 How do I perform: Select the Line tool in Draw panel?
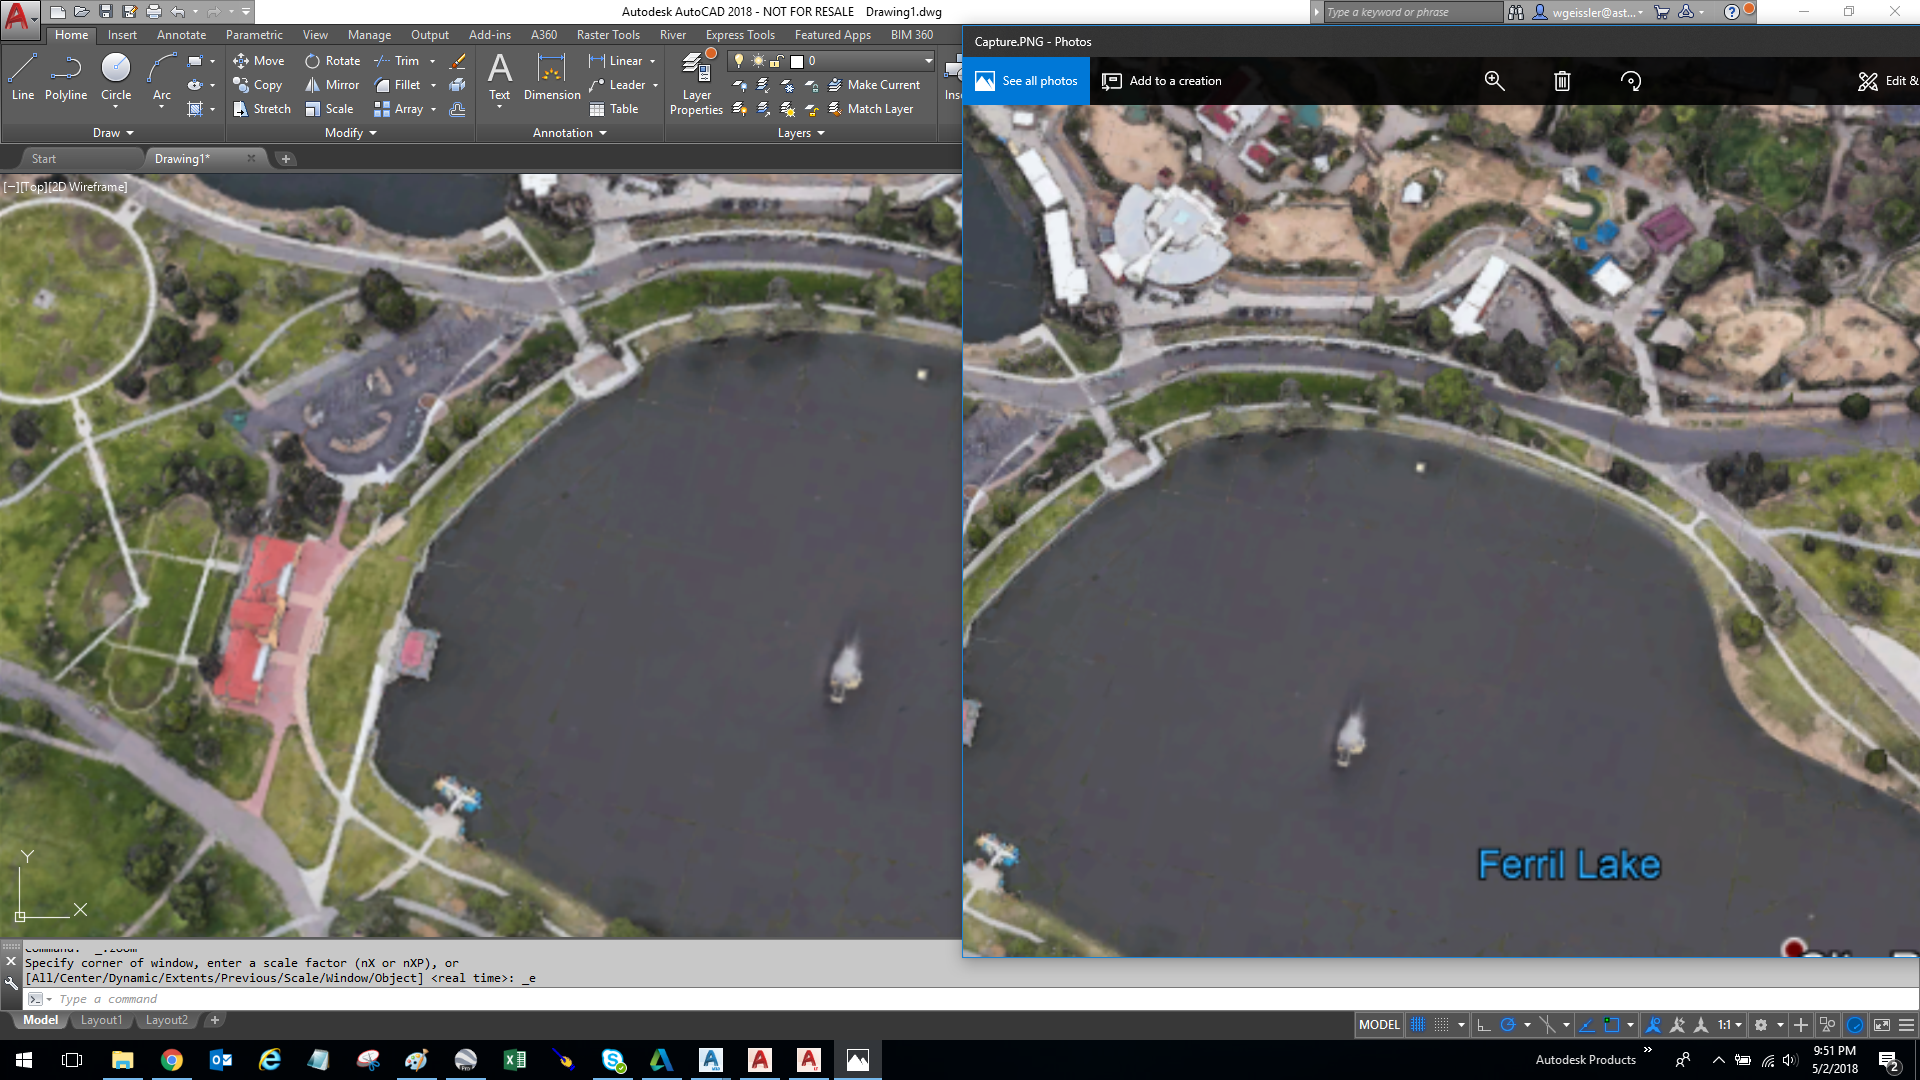[x=22, y=77]
